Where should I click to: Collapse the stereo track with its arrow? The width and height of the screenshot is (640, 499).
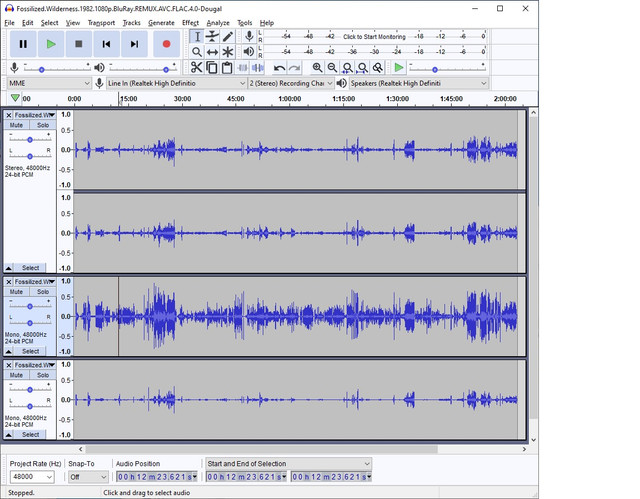(9, 268)
